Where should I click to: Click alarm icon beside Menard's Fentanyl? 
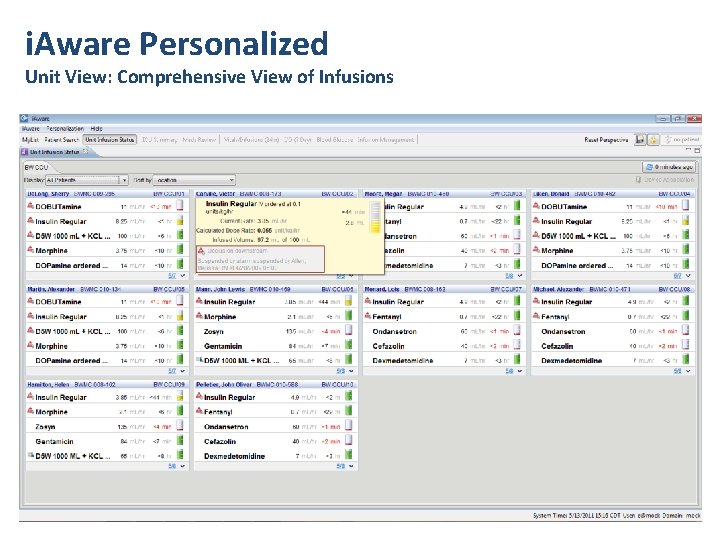click(368, 315)
